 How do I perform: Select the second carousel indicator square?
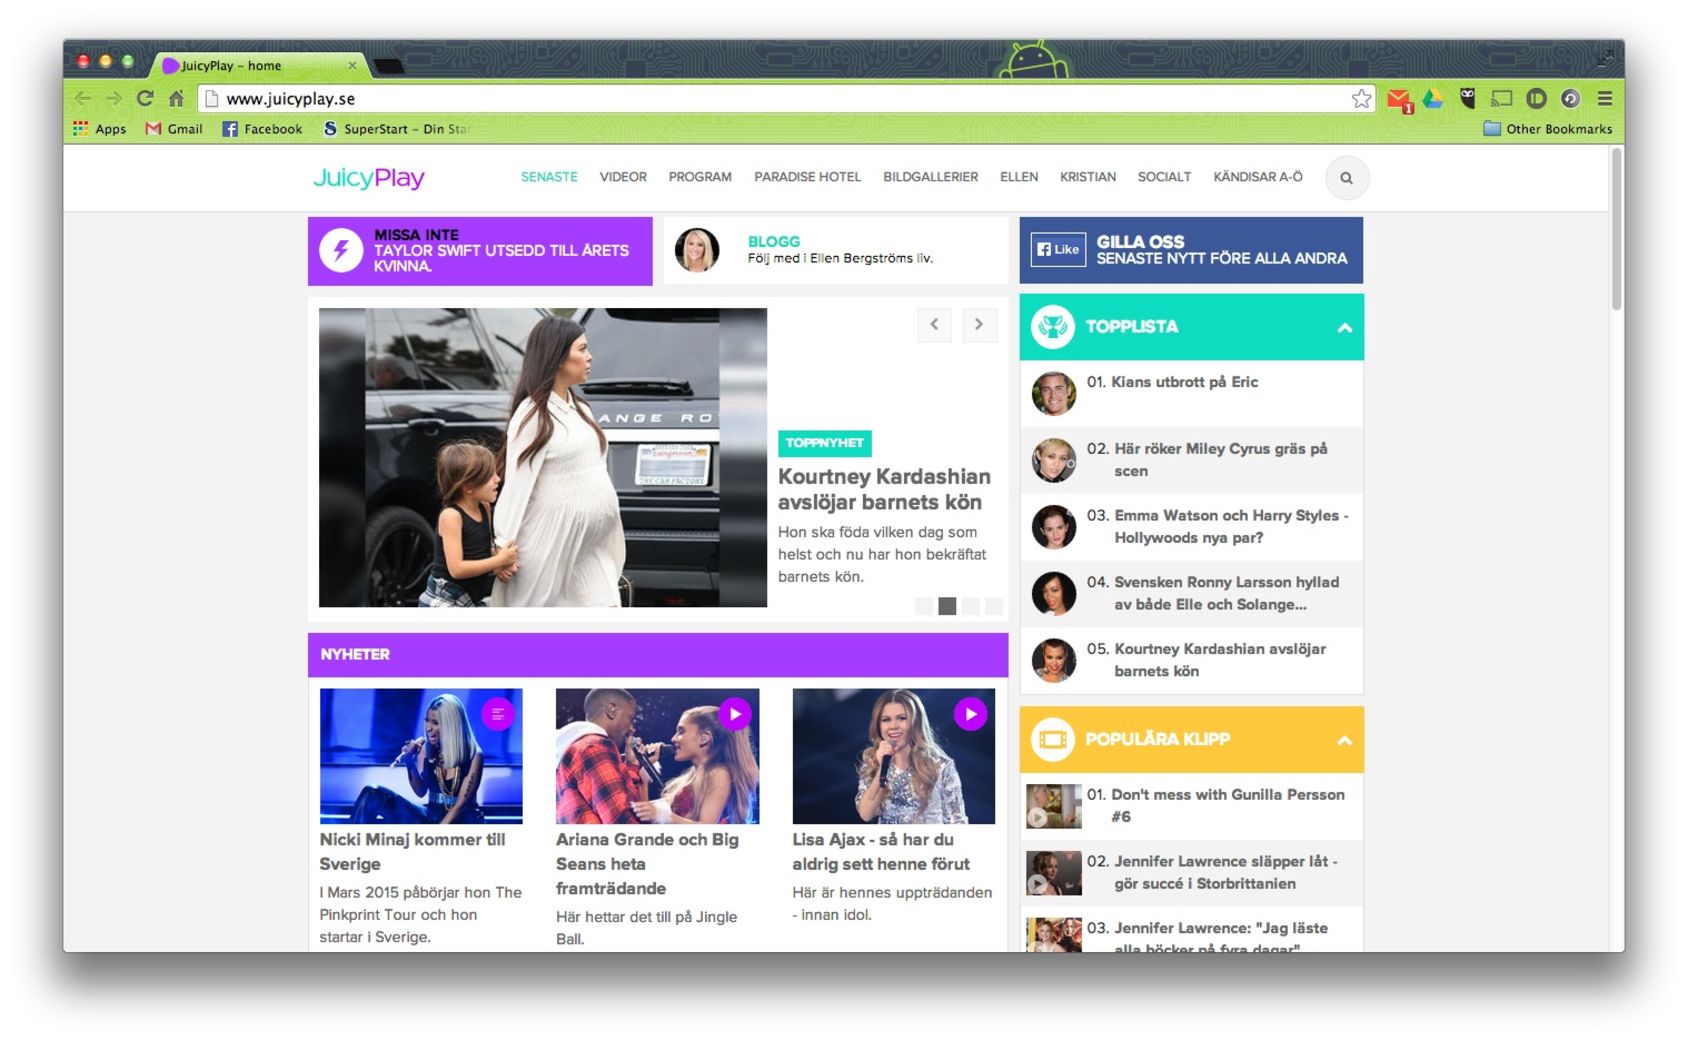pos(947,606)
